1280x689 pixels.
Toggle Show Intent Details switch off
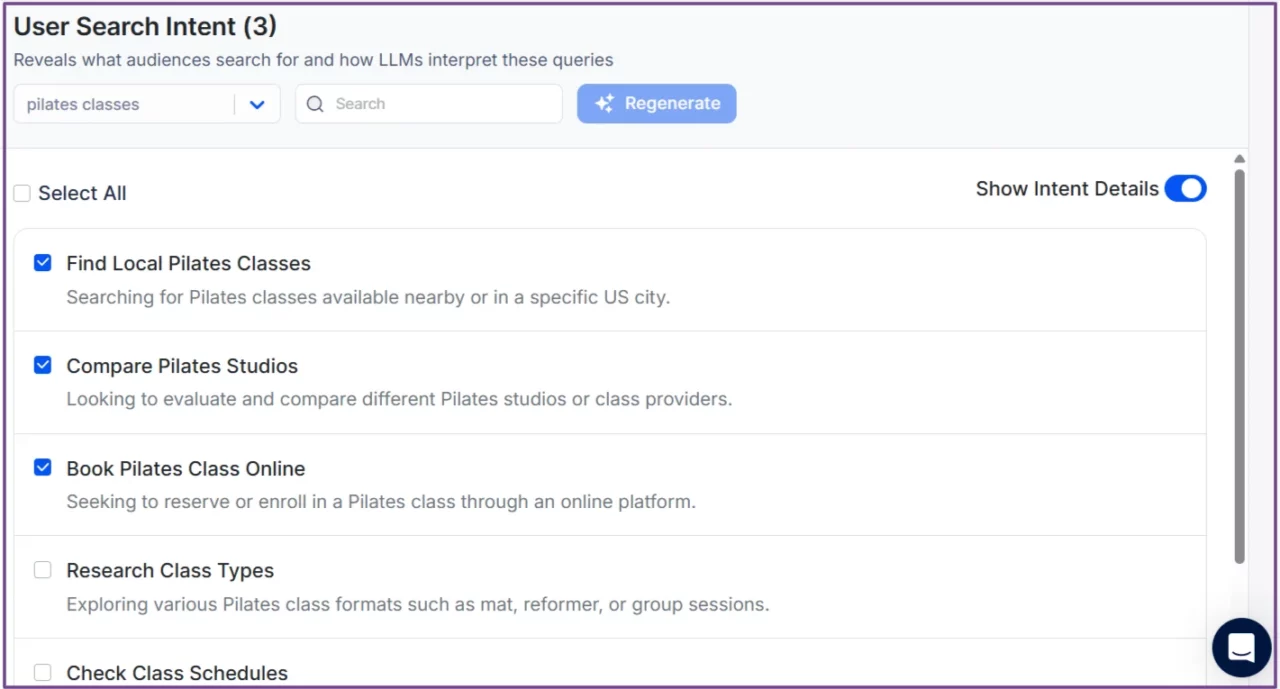click(1185, 189)
